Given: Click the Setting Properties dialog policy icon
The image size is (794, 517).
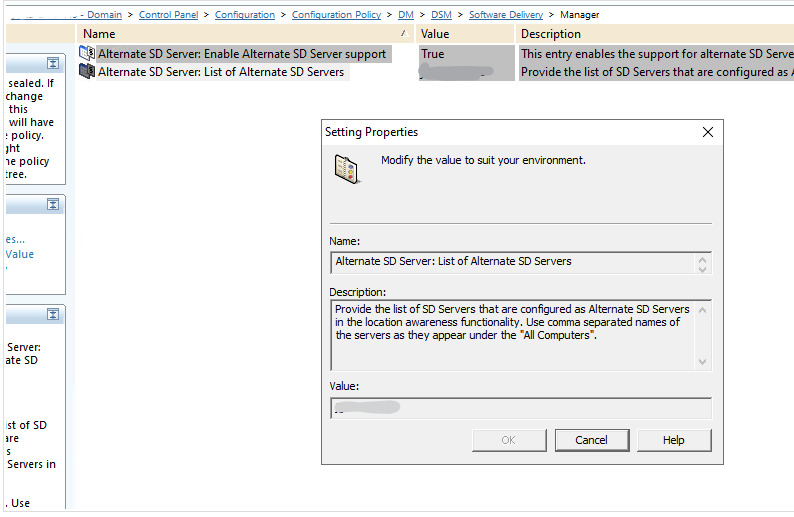Looking at the screenshot, I should (347, 168).
